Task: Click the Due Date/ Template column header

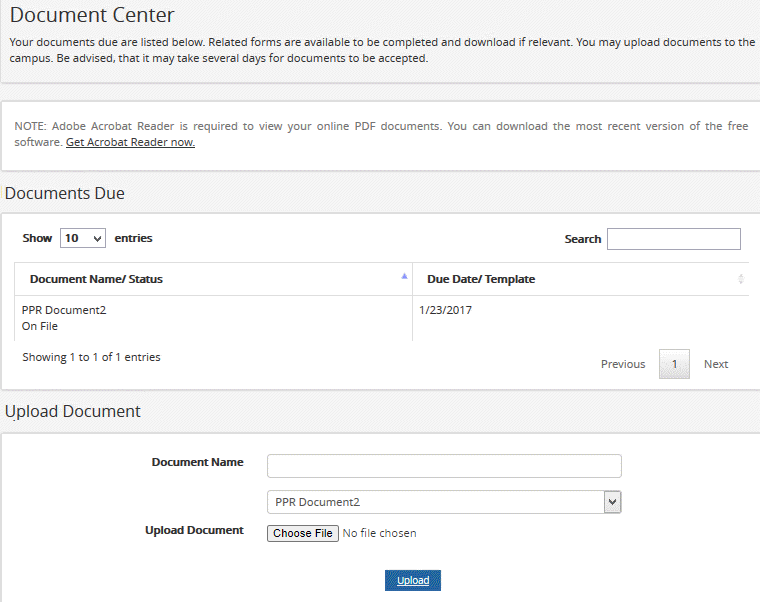Action: 481,279
